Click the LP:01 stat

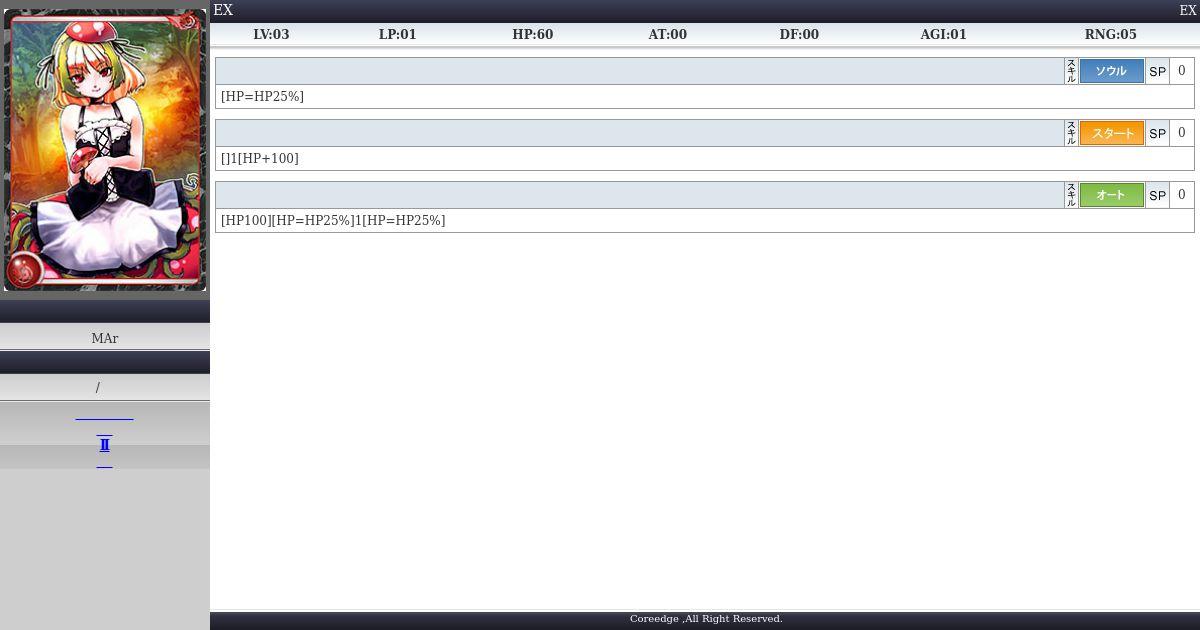(397, 34)
